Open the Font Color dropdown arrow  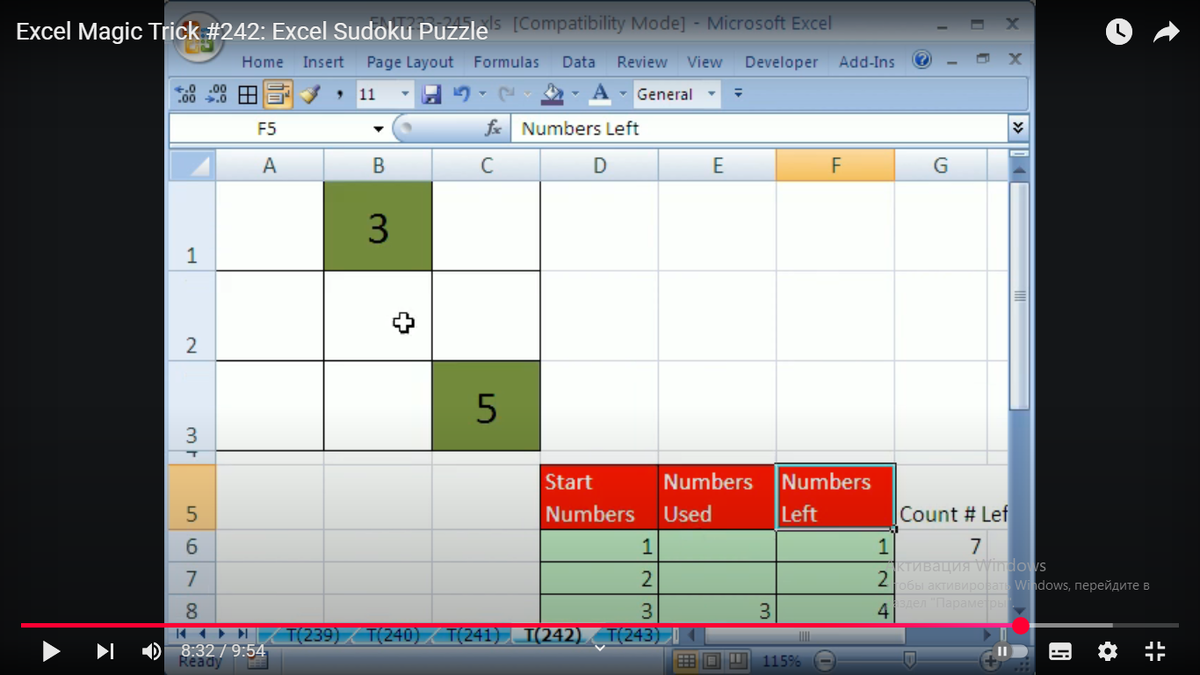[623, 94]
